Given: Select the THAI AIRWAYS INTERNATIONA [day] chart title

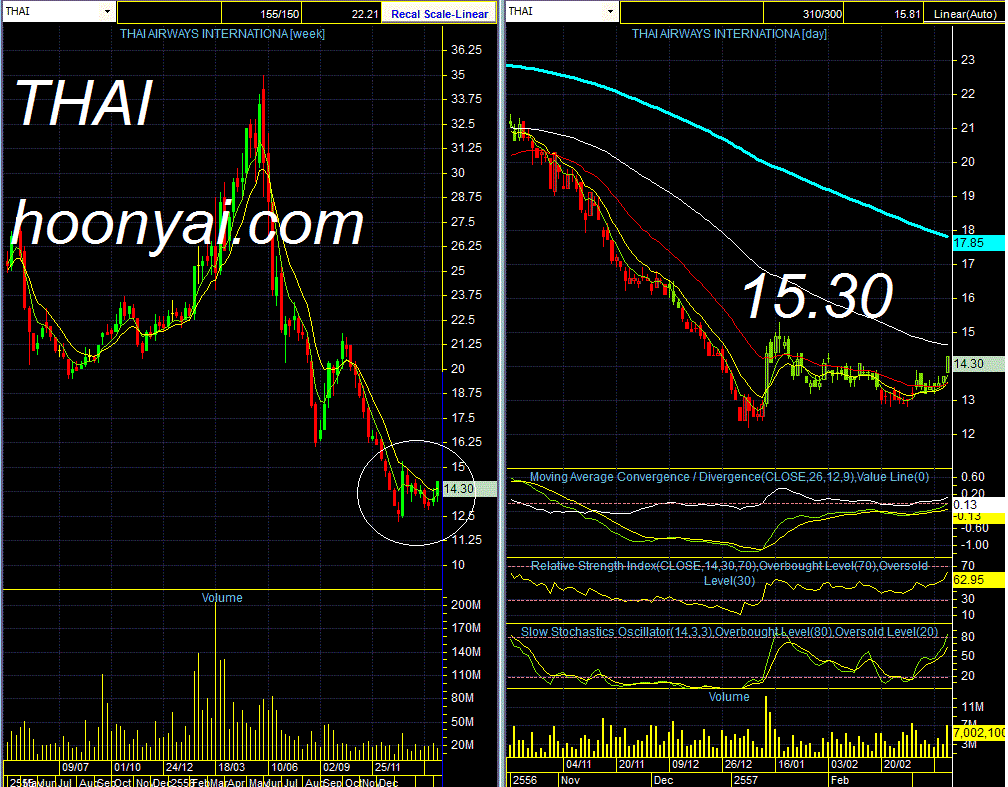Looking at the screenshot, I should coord(729,34).
